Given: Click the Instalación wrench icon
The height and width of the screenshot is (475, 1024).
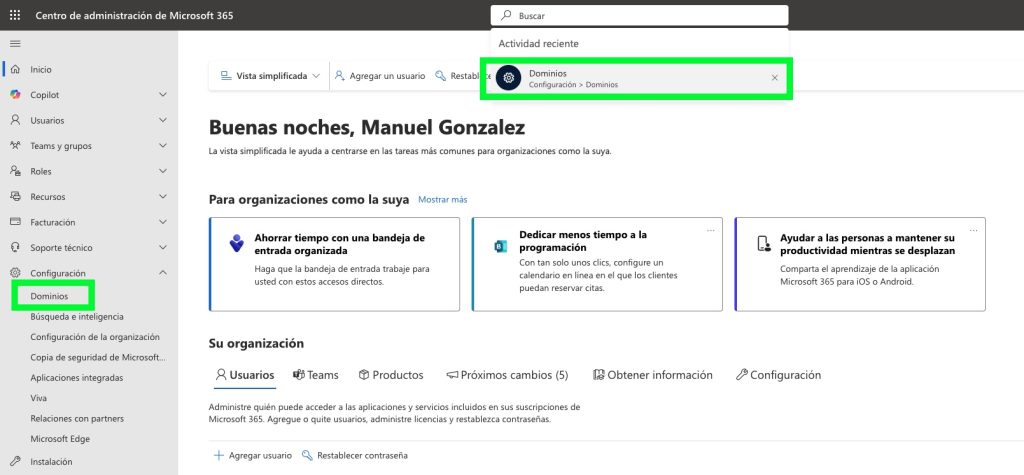Looking at the screenshot, I should [15, 463].
